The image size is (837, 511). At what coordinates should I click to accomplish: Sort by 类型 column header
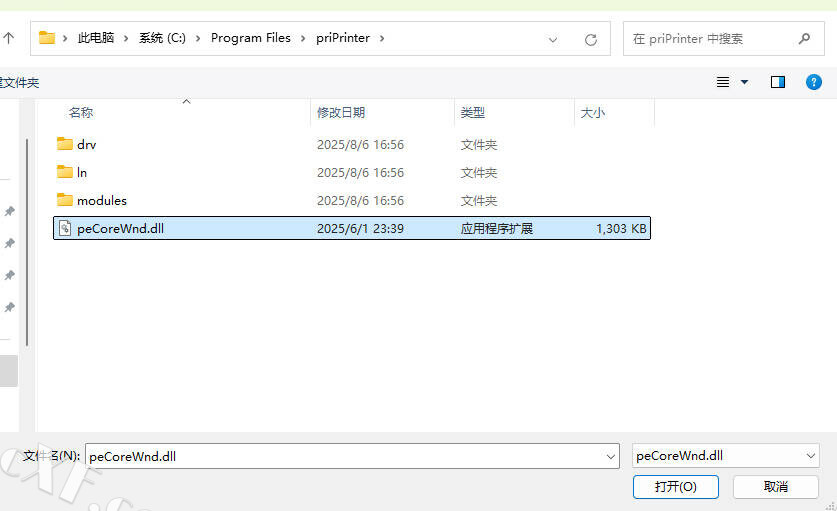coord(473,113)
